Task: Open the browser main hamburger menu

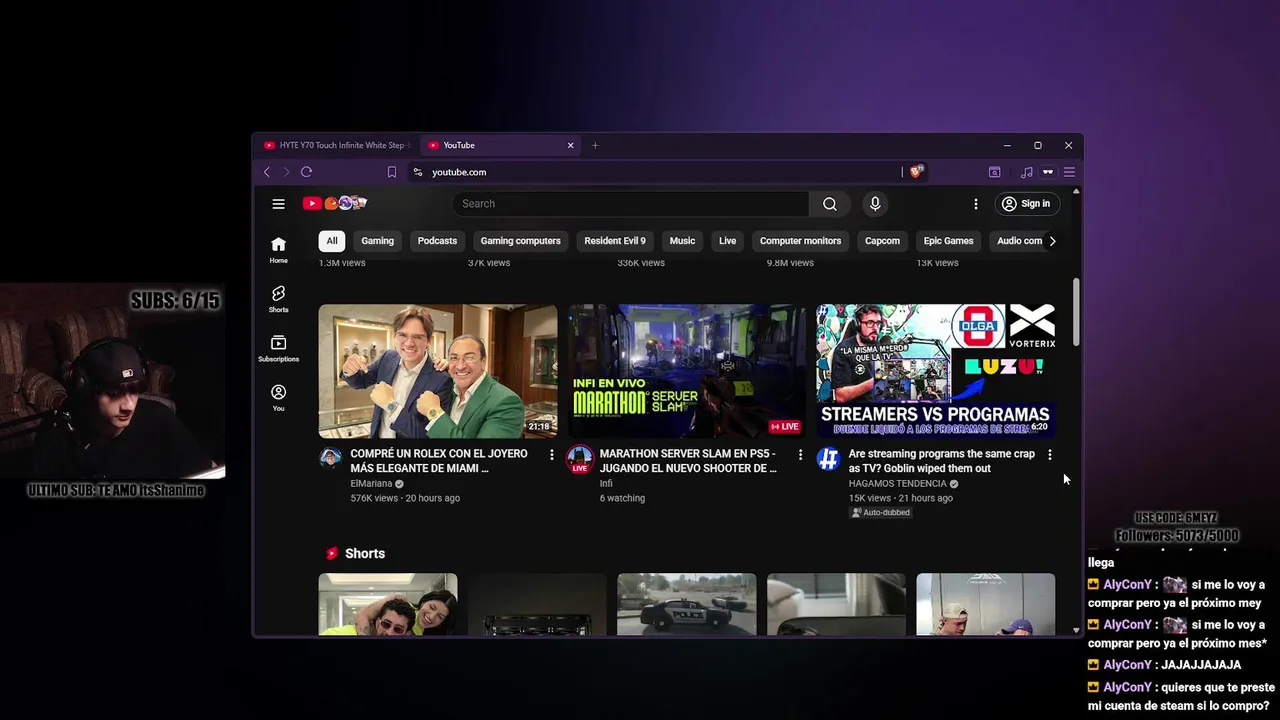Action: 1069,172
